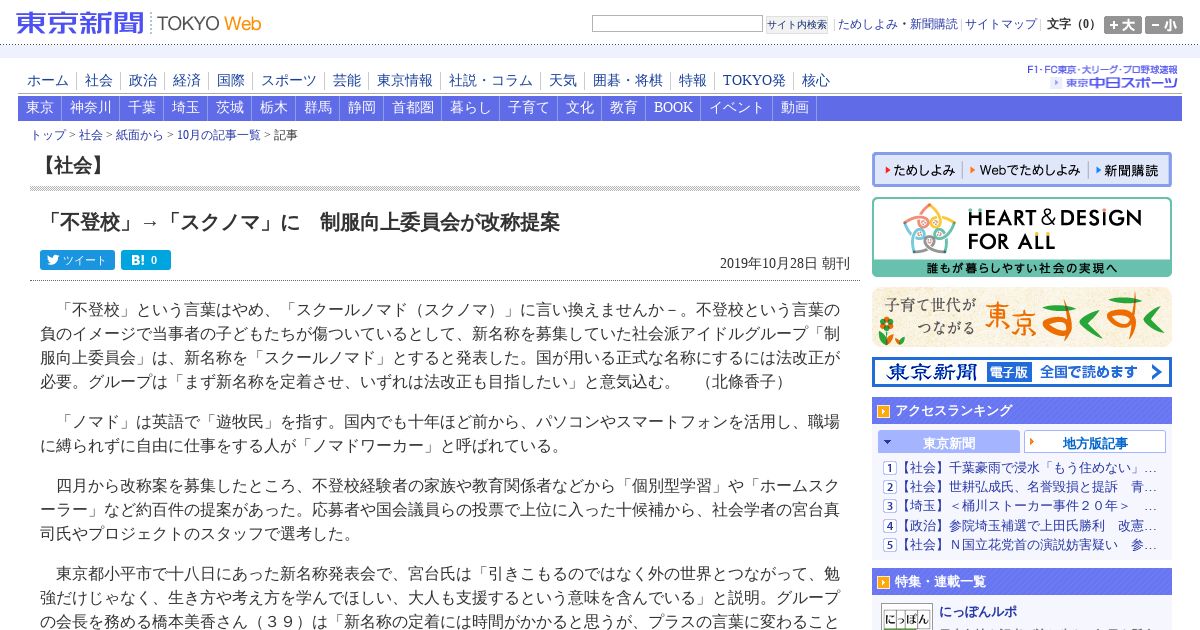Image resolution: width=1200 pixels, height=630 pixels.
Task: Open the 東京情報 menu item
Action: pos(405,81)
